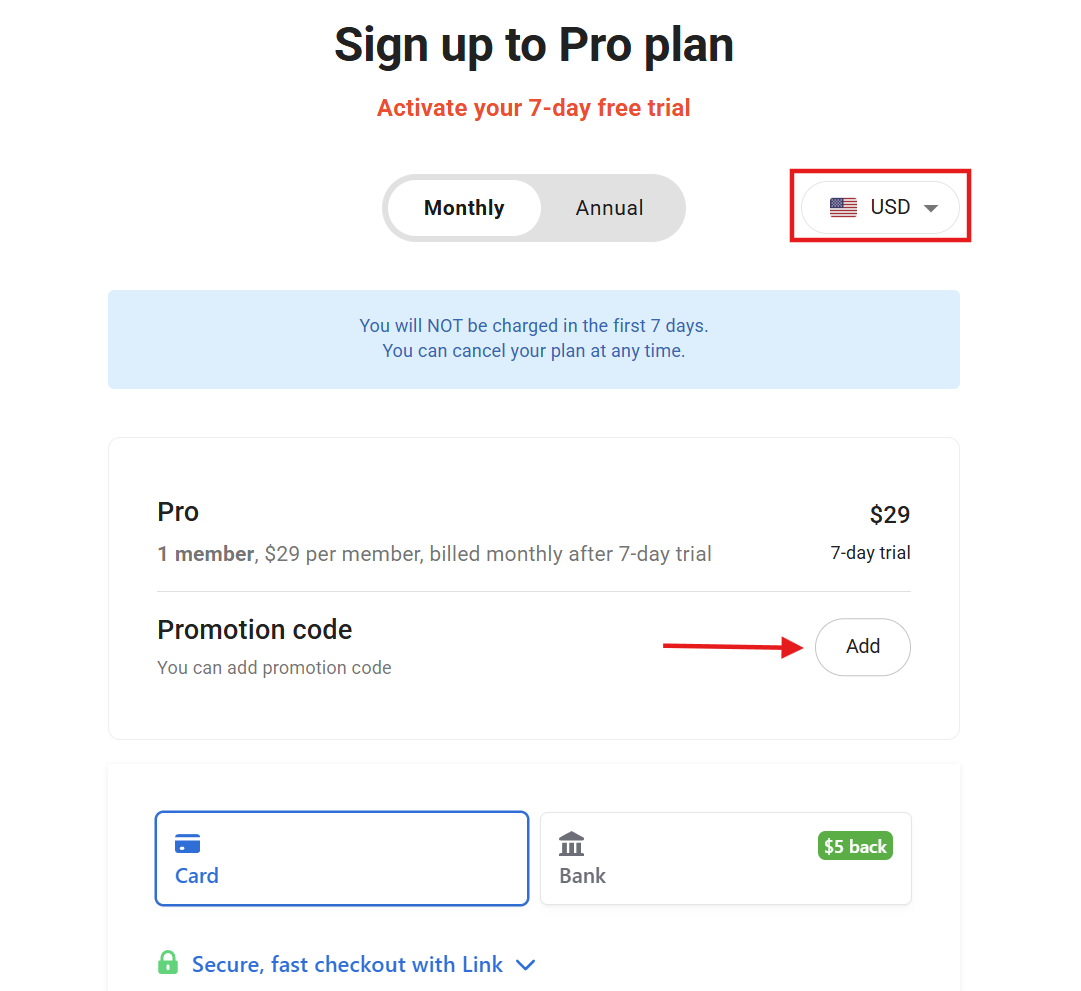Click the credit card icon
The image size is (1081, 991).
point(187,844)
